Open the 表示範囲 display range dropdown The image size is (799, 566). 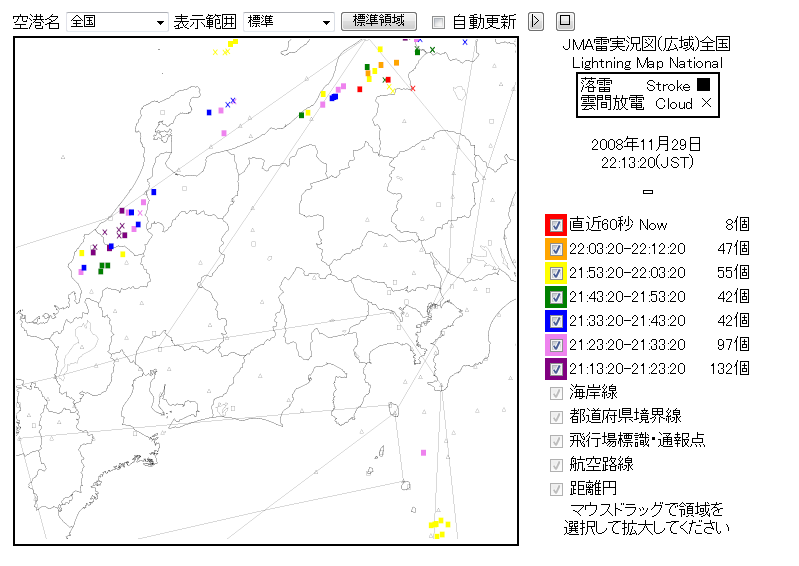click(288, 22)
